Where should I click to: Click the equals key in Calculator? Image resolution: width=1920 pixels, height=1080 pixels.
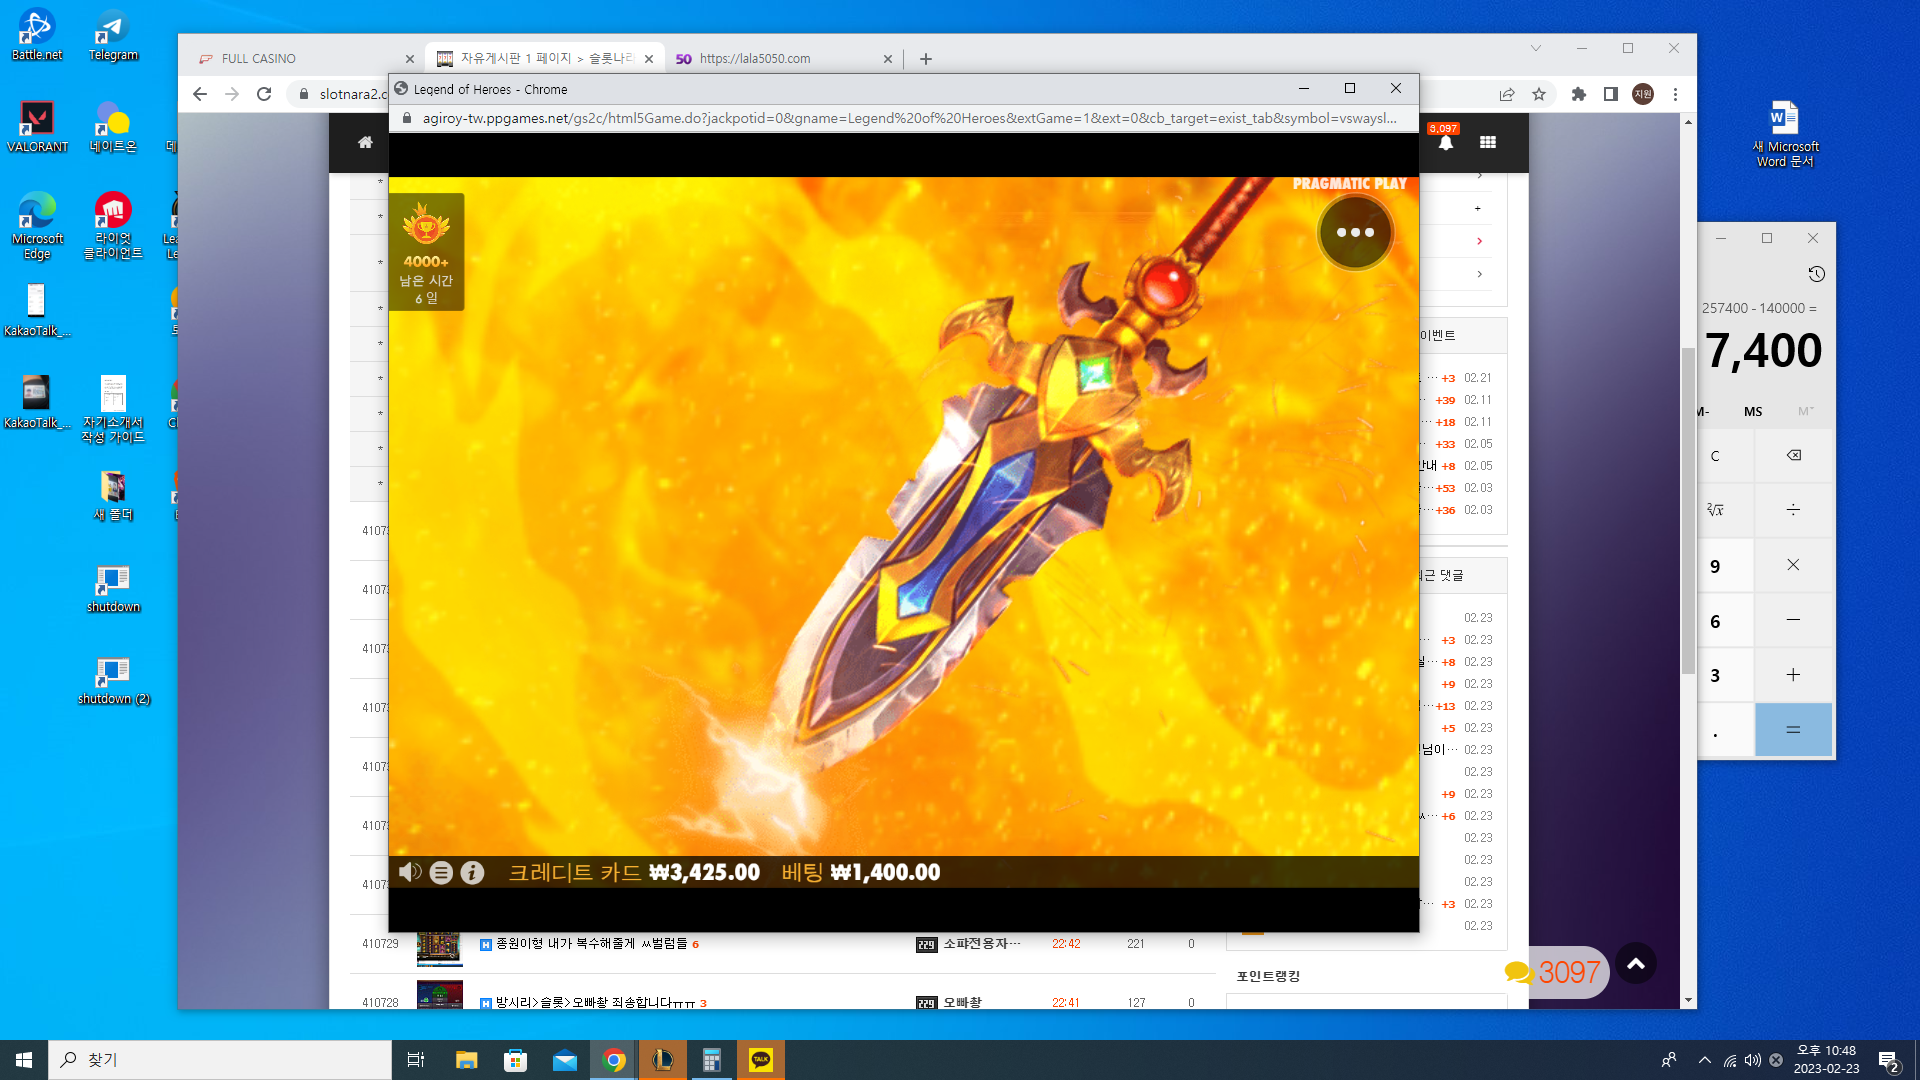click(1794, 730)
